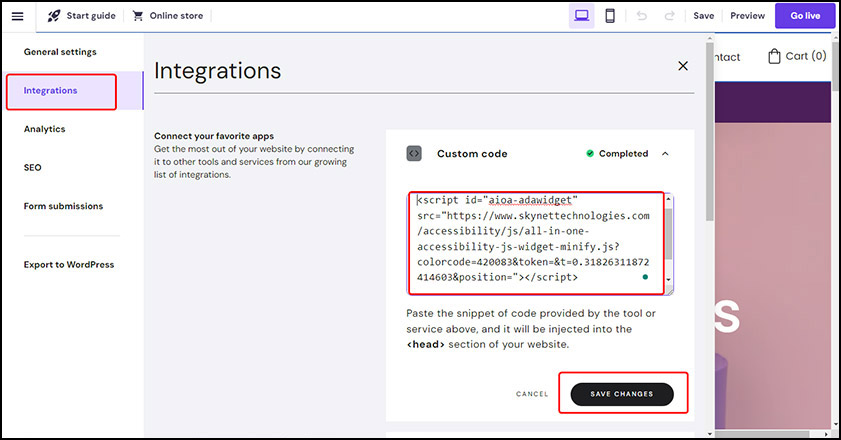Open the hamburger menu

[17, 16]
